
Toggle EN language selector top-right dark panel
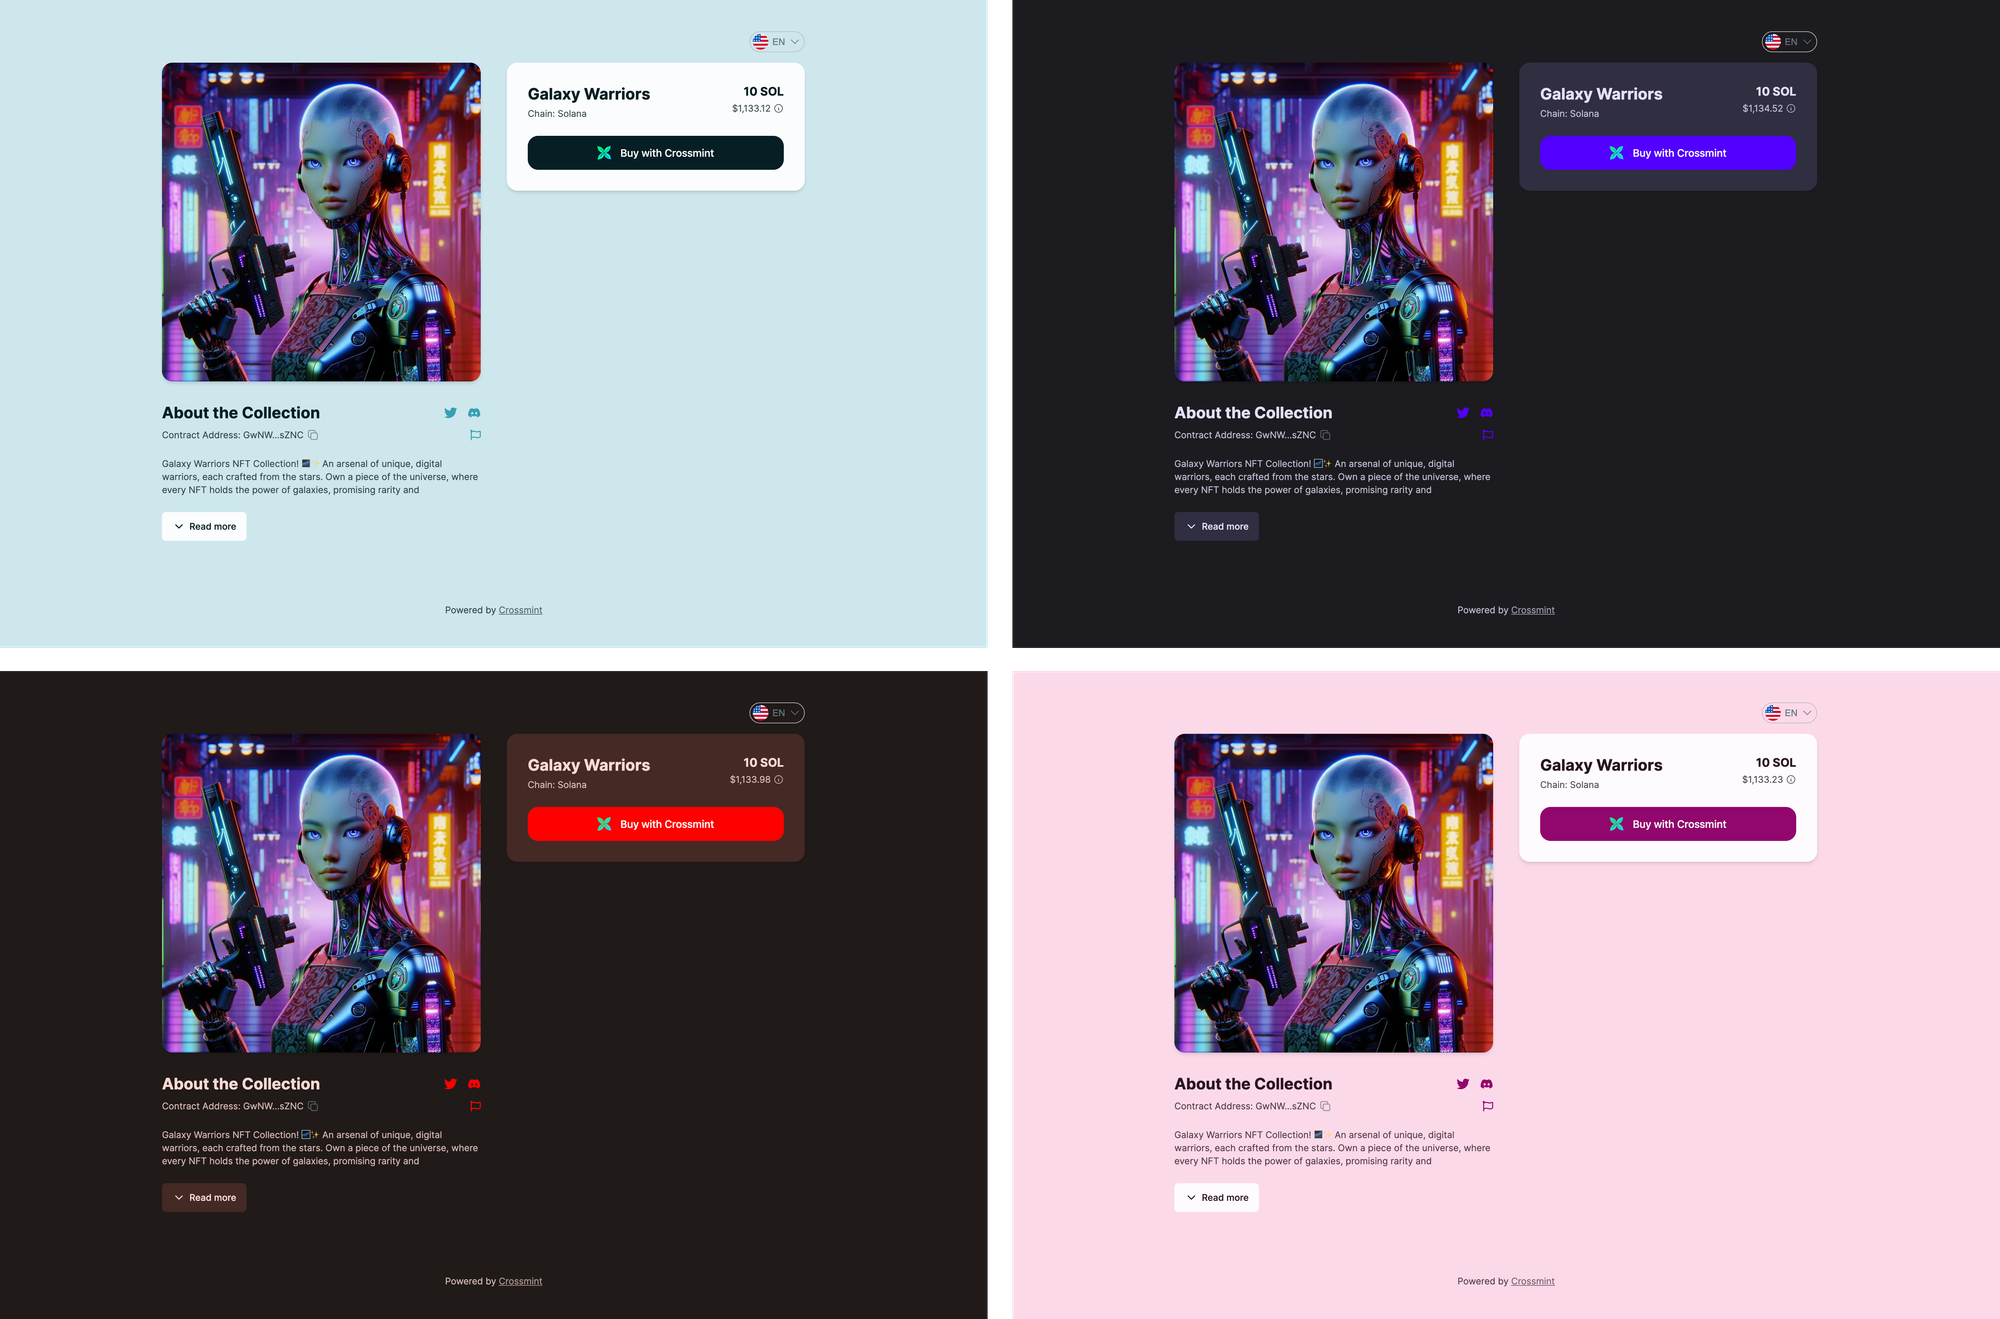(1788, 40)
